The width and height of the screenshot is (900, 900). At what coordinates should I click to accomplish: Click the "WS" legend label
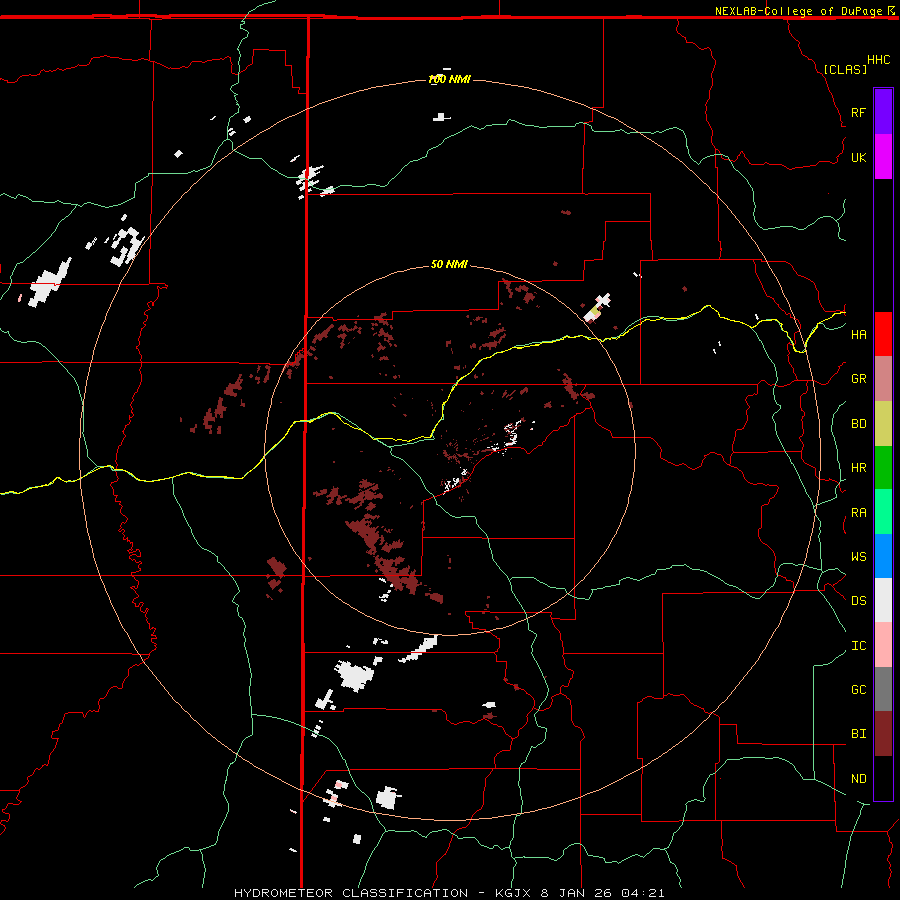858,556
